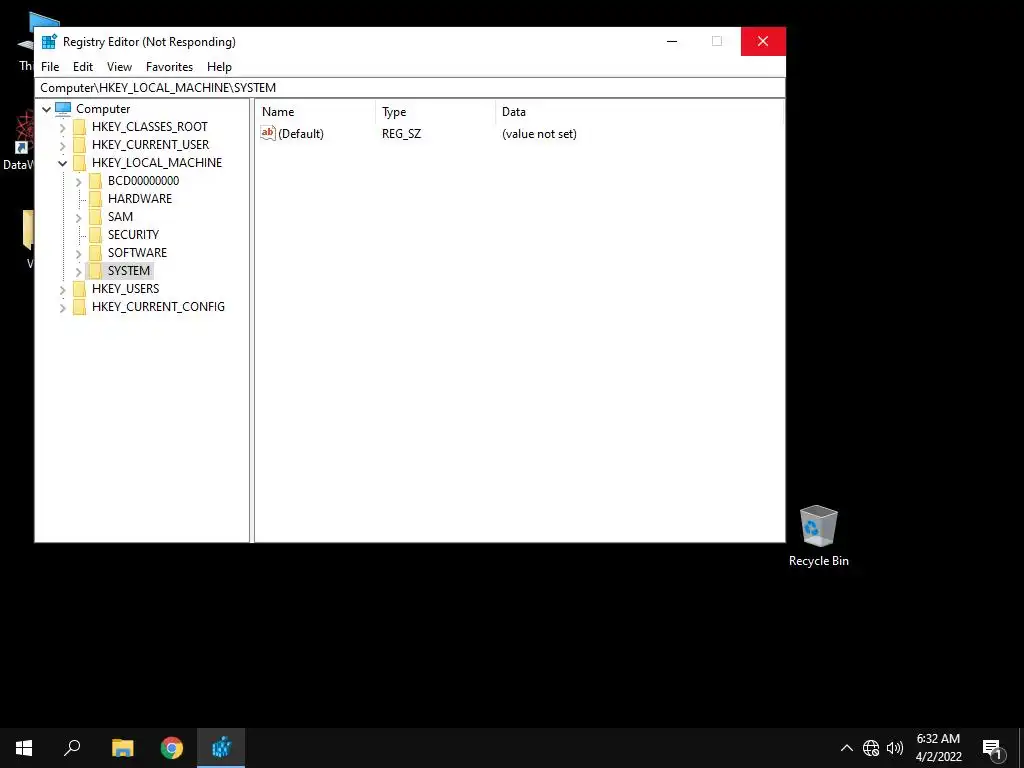Sort by the Name column header
Screen dimensions: 1024x768
pos(316,112)
